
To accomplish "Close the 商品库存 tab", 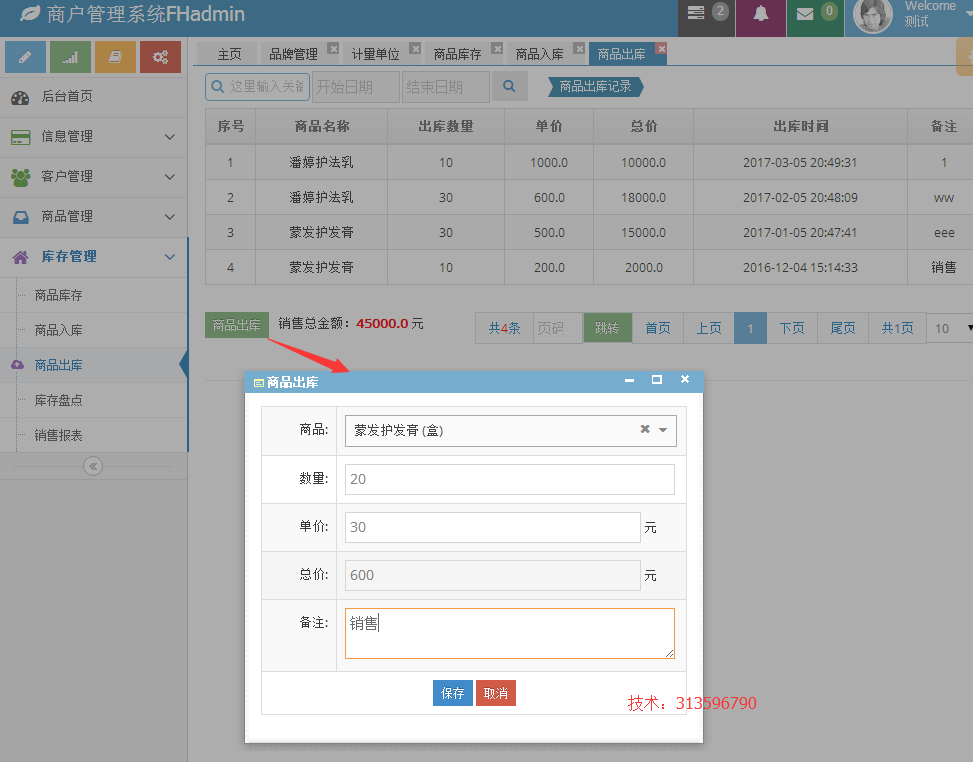I will (498, 48).
